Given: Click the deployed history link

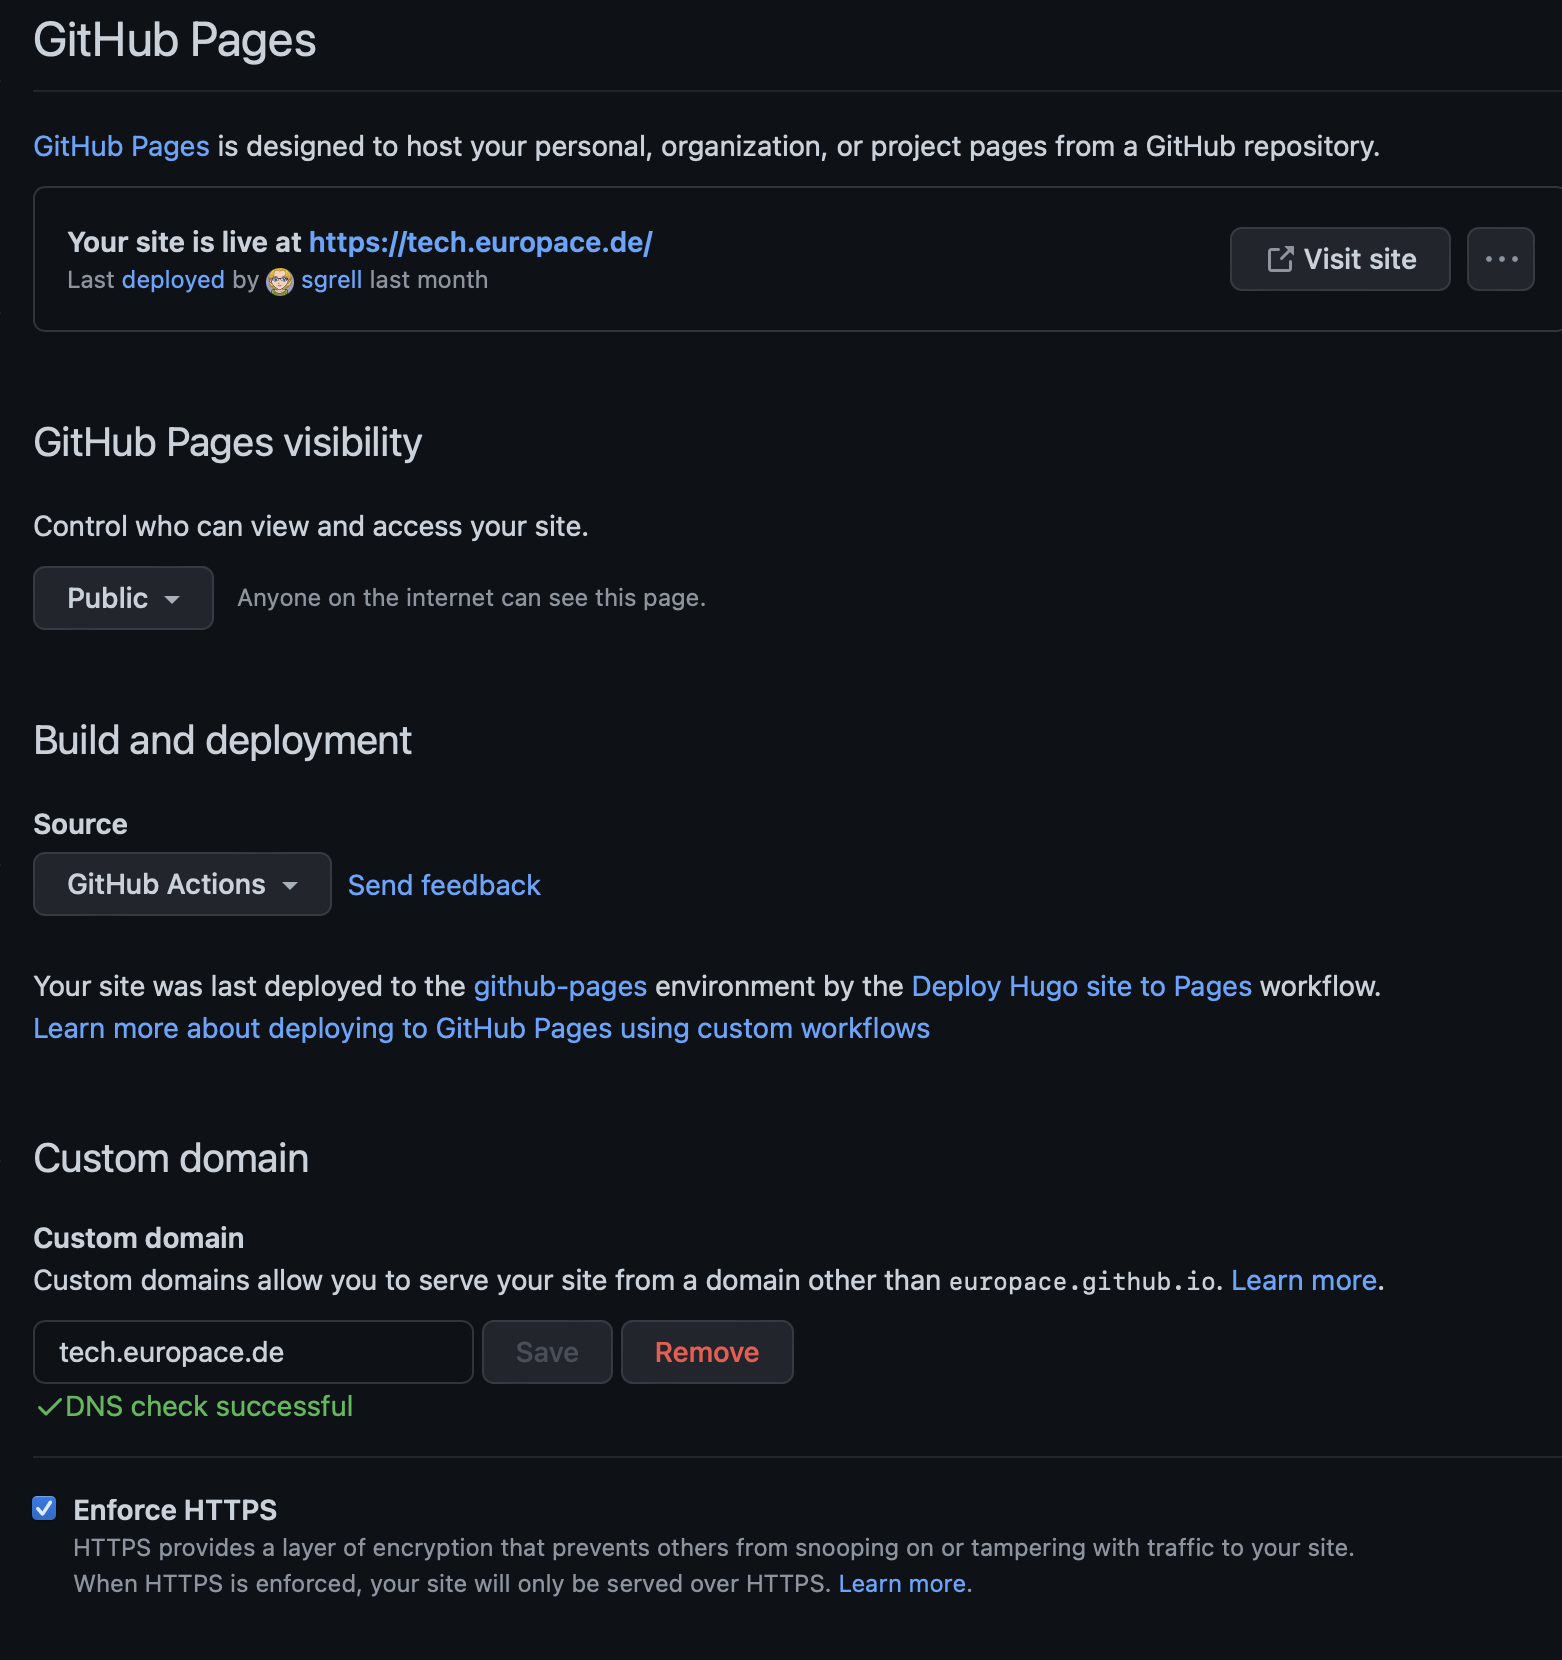Looking at the screenshot, I should pyautogui.click(x=173, y=281).
